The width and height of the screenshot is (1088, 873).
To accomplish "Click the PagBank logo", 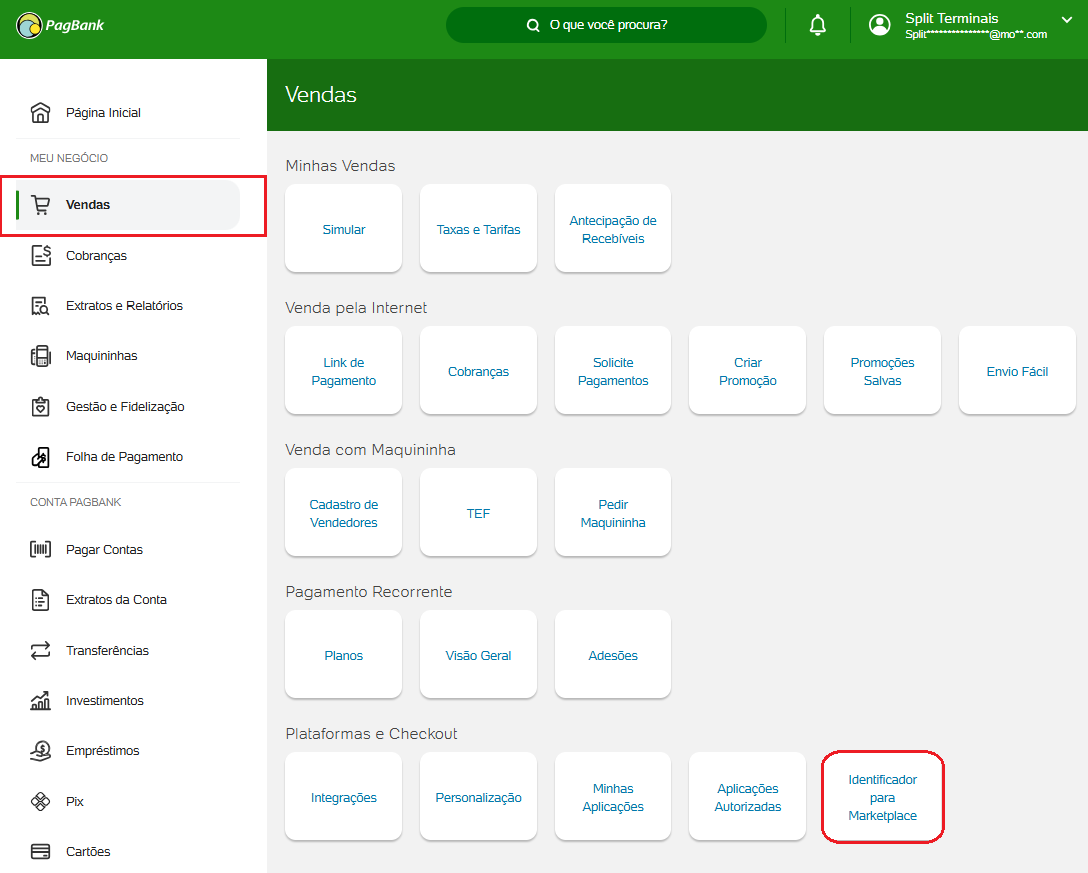I will coord(60,26).
